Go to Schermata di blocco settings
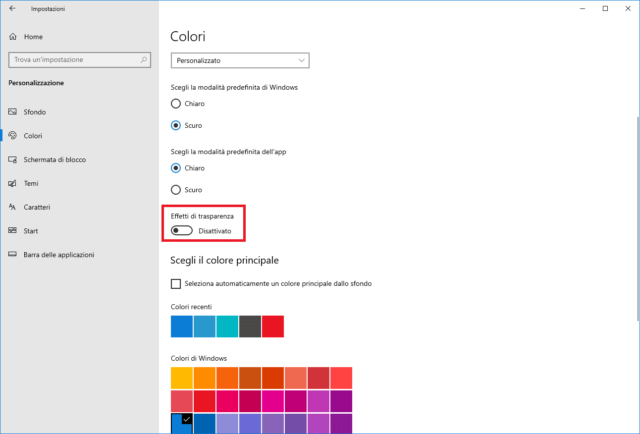 pos(55,160)
